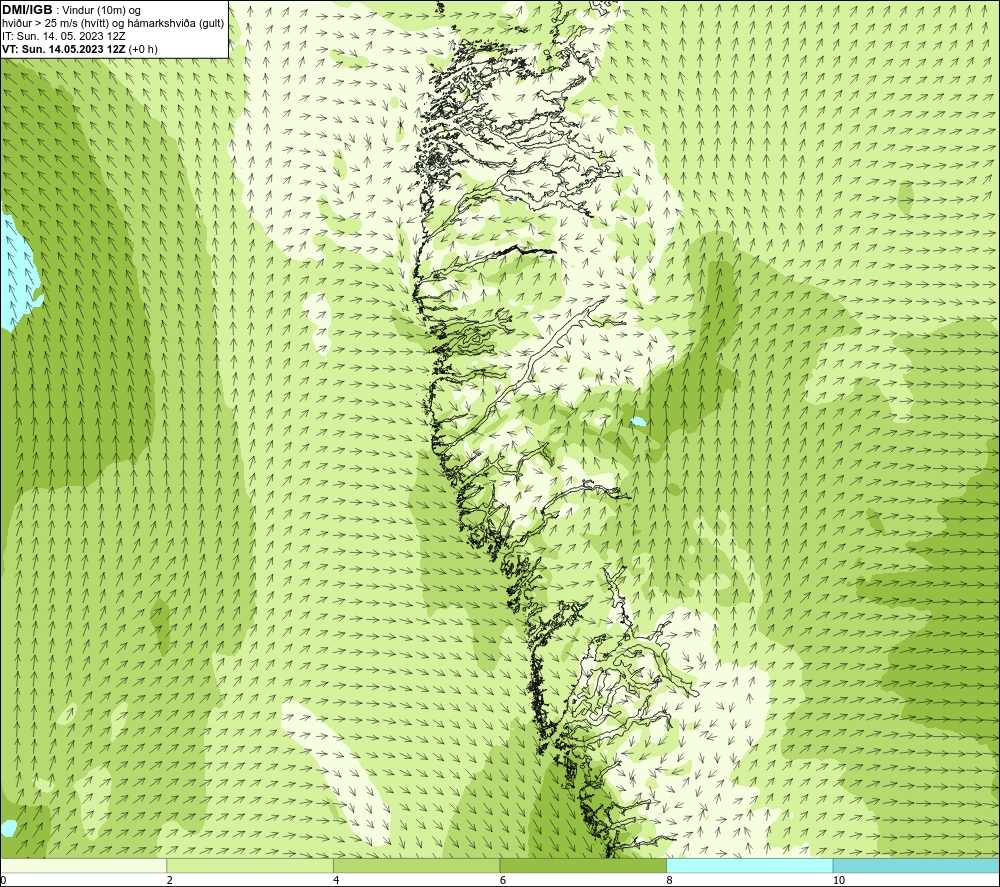Click the small cyan spot in map center-right
This screenshot has height=887, width=1000.
tap(637, 422)
